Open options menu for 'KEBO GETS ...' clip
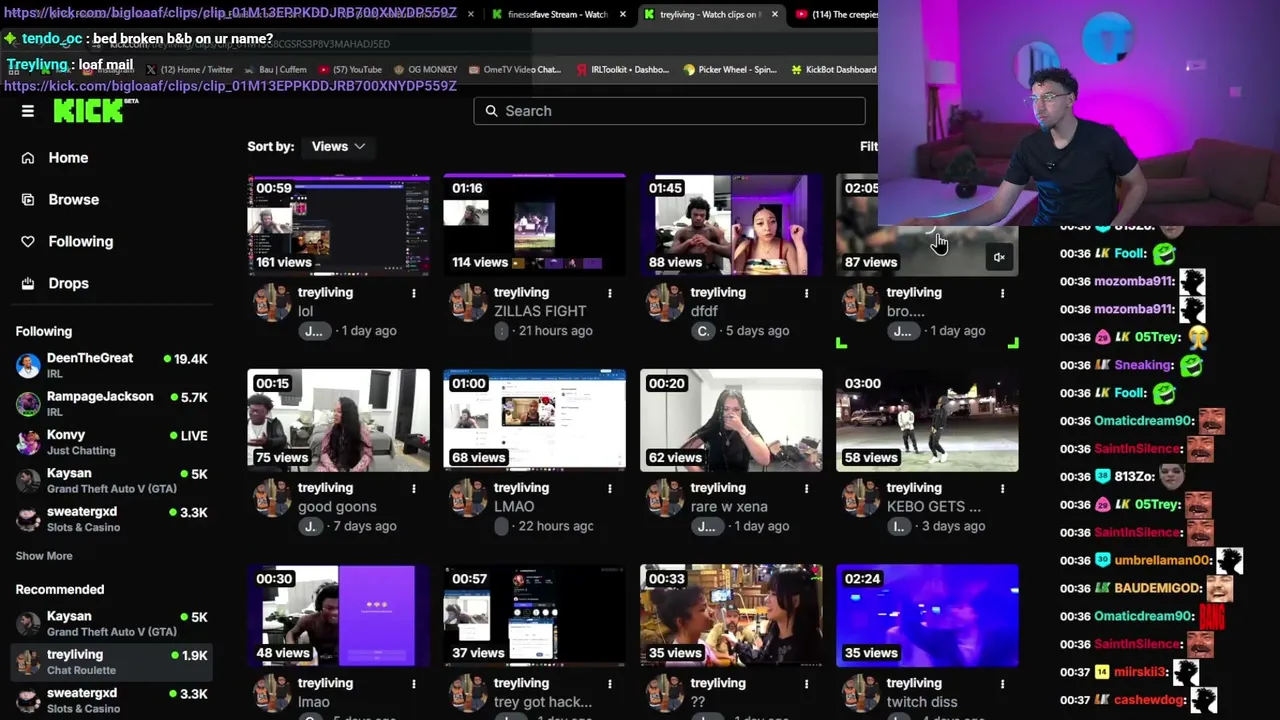Viewport: 1280px width, 720px height. click(x=1002, y=488)
